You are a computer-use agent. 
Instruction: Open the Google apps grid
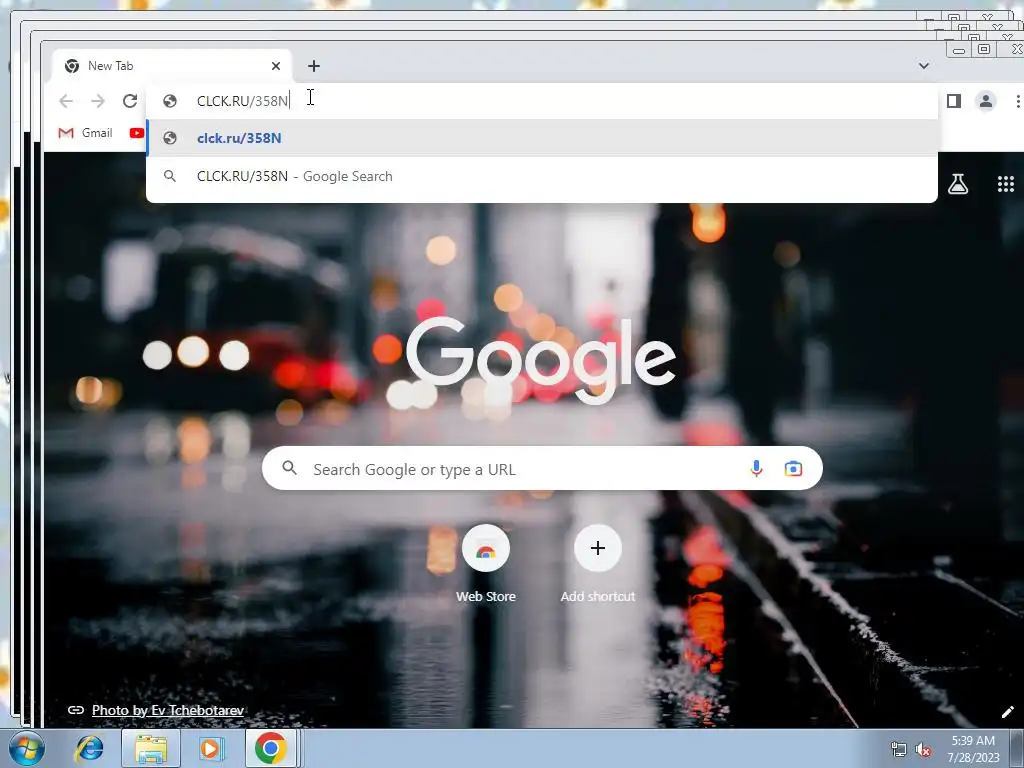pos(1006,184)
